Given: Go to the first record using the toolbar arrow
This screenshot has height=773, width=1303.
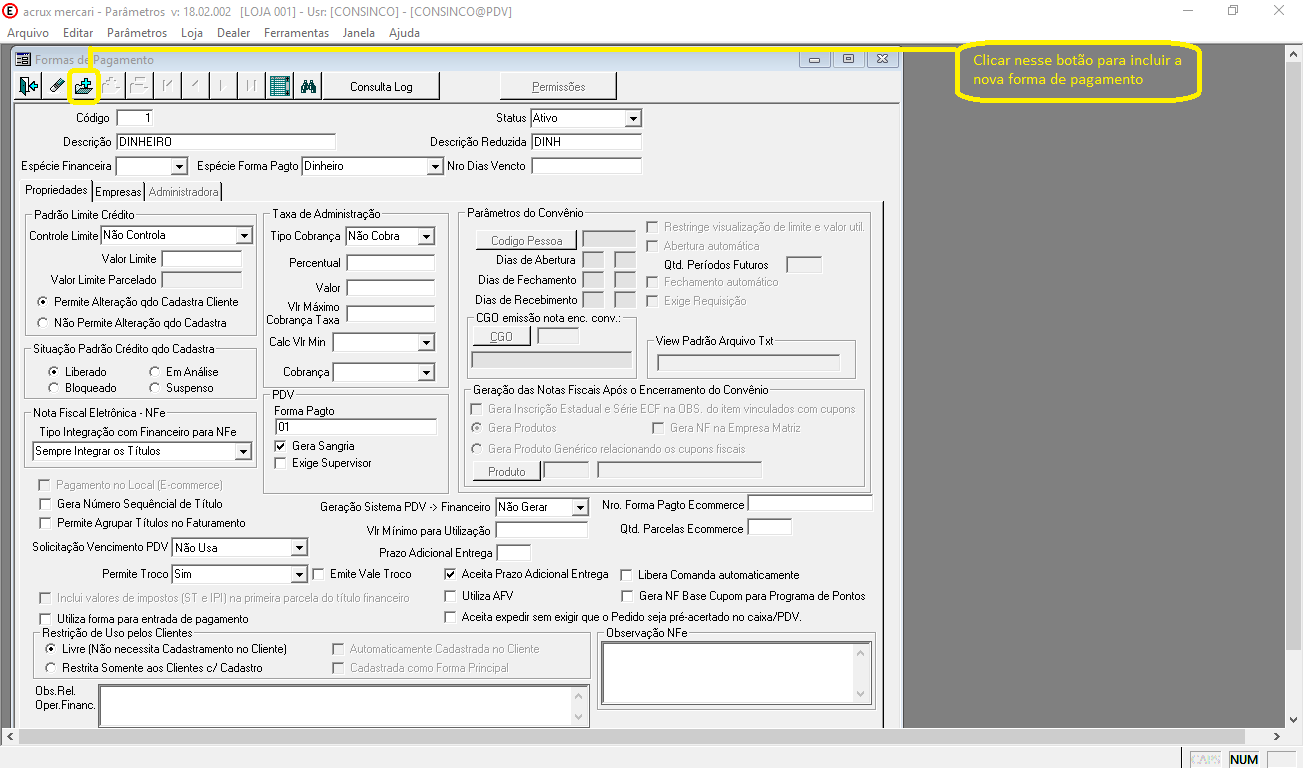Looking at the screenshot, I should click(x=168, y=87).
